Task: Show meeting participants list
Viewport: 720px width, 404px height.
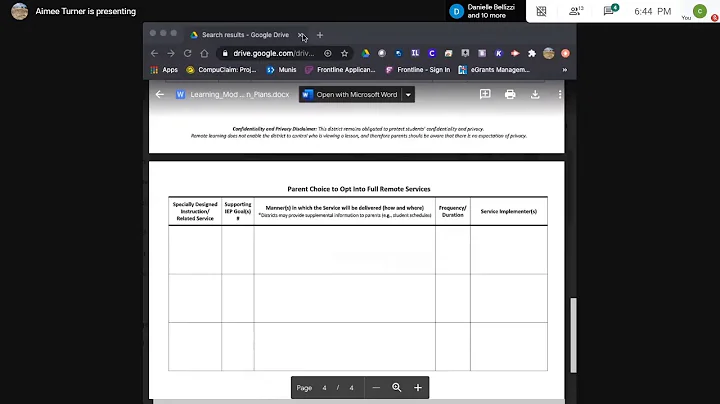Action: pos(575,11)
